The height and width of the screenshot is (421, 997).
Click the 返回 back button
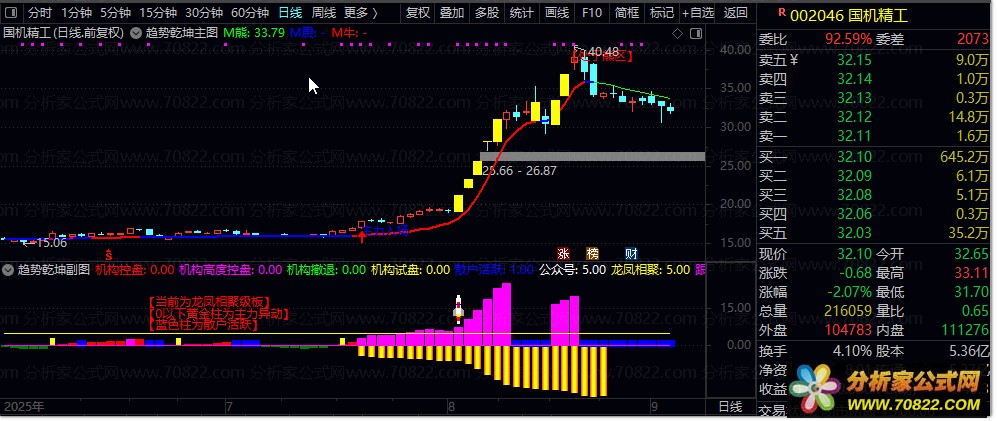point(736,13)
